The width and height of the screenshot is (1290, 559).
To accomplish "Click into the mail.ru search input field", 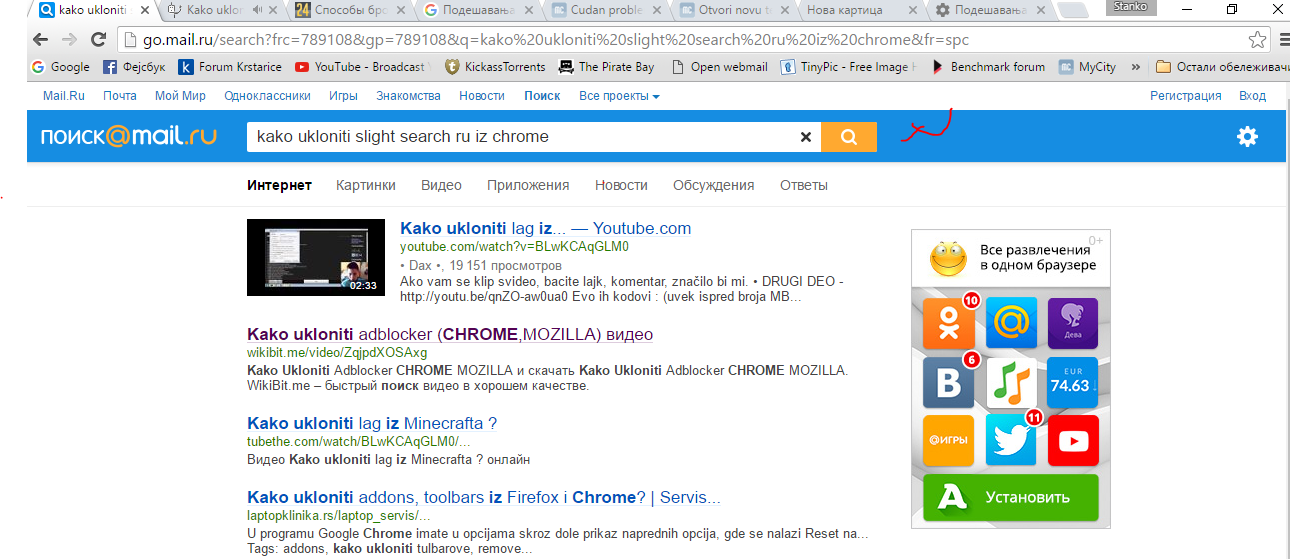I will pyautogui.click(x=521, y=137).
